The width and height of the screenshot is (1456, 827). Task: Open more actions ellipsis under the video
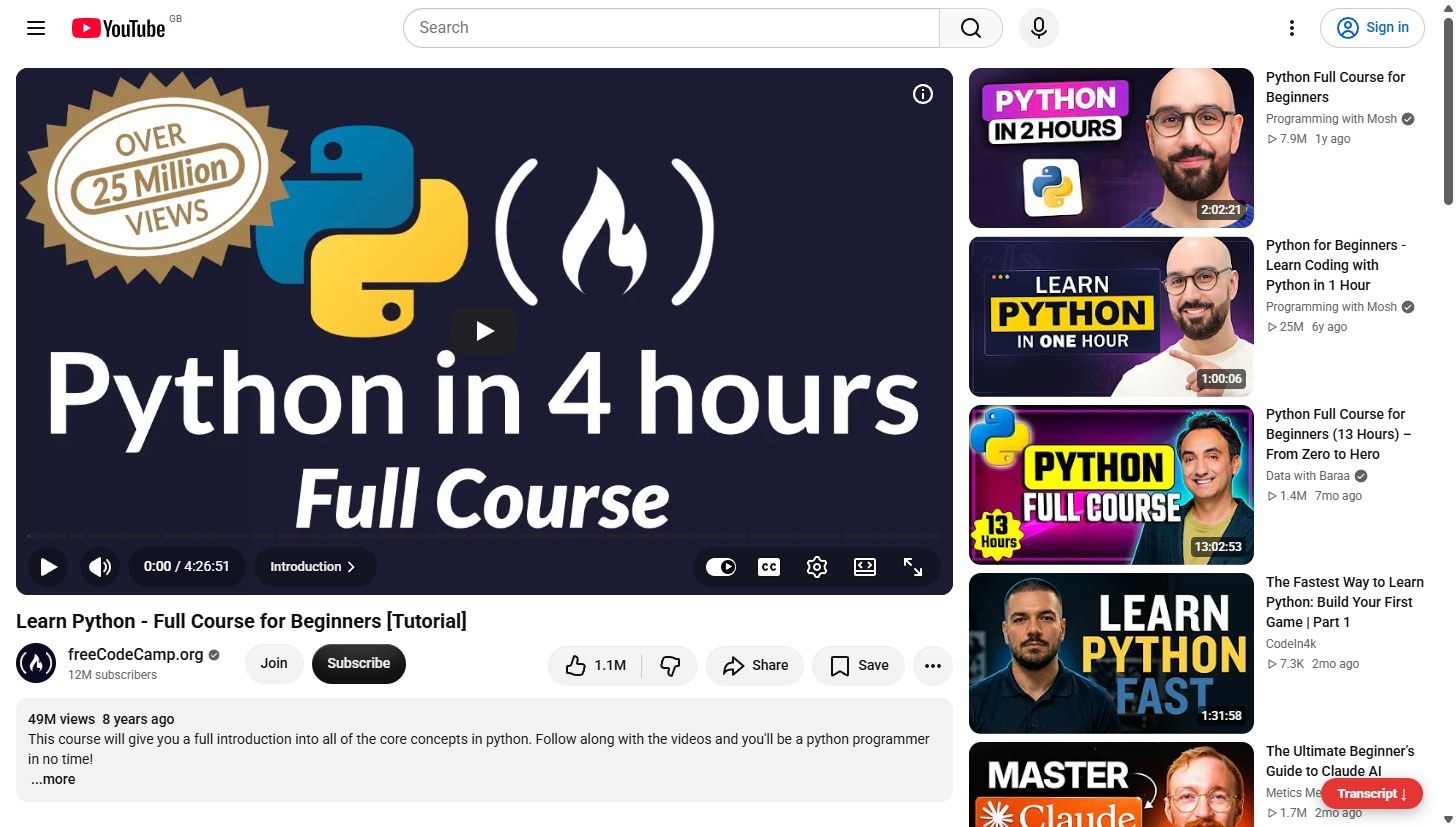click(933, 665)
